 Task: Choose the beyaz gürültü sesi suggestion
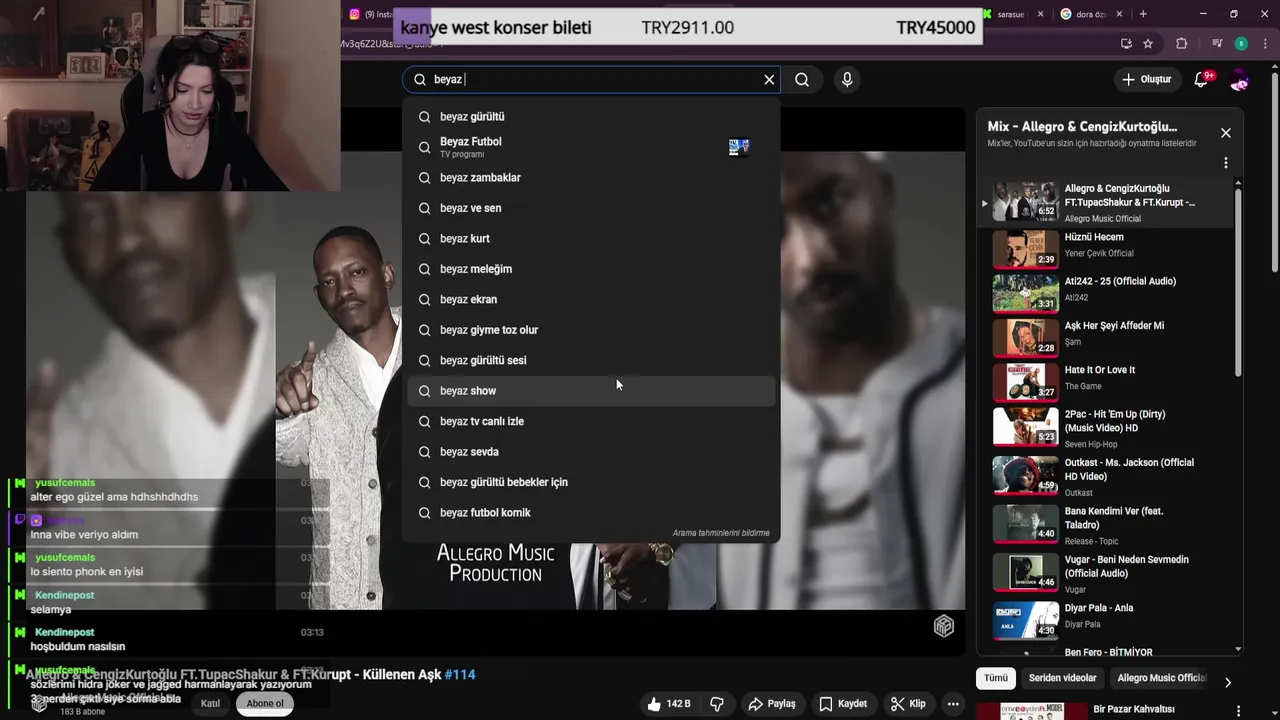point(591,361)
